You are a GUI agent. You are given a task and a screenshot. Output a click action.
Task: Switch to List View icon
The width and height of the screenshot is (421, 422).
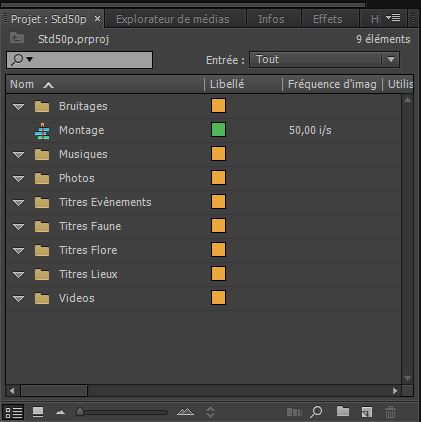tap(14, 412)
